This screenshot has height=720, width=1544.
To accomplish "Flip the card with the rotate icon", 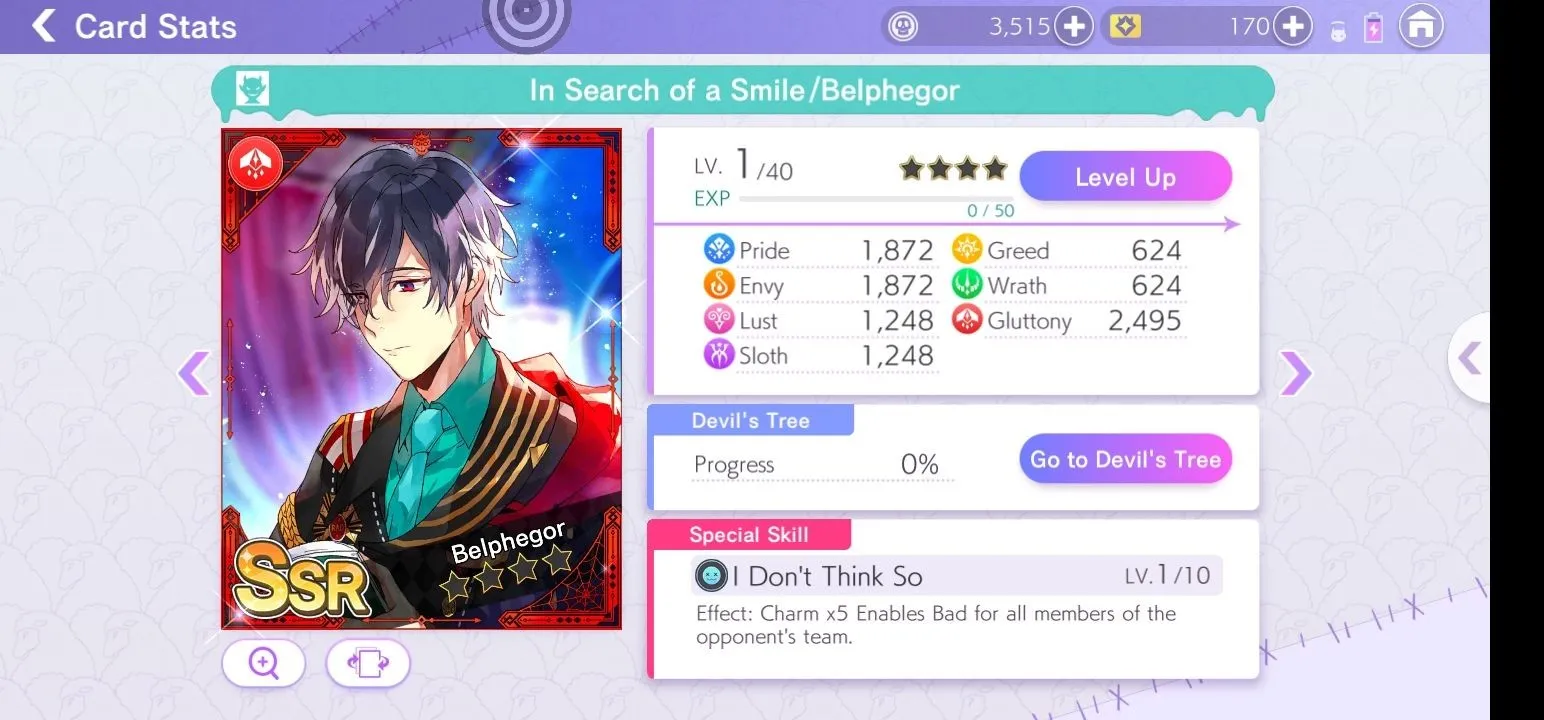I will tap(368, 663).
